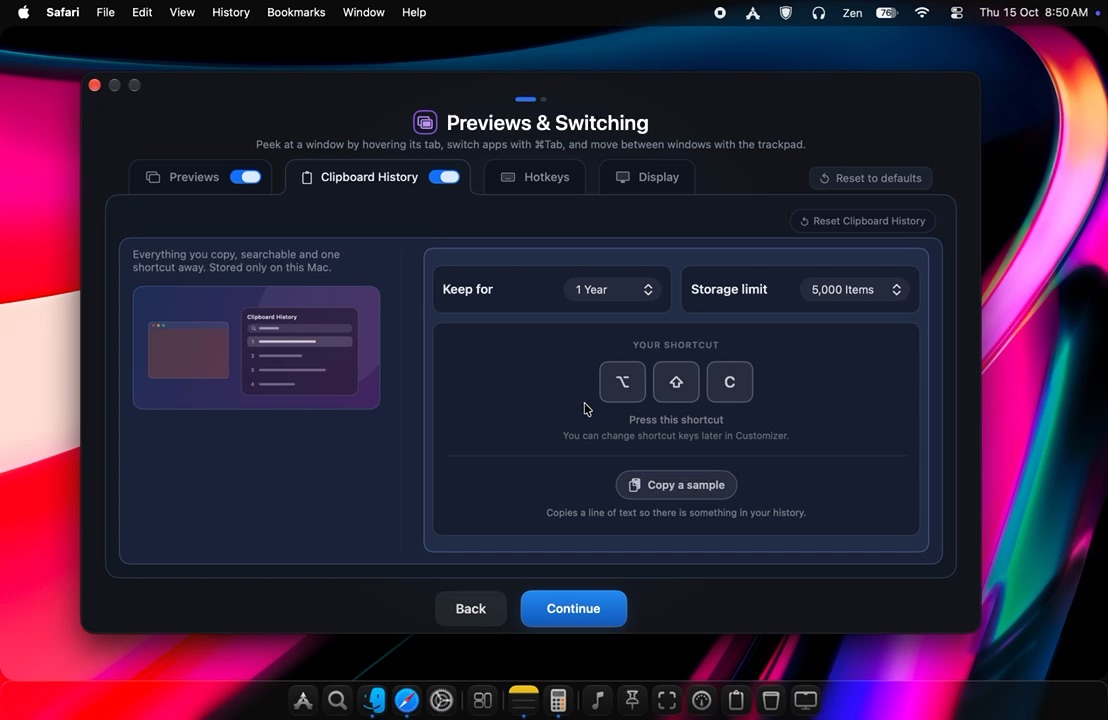Open the Bookmarks menu

[296, 13]
